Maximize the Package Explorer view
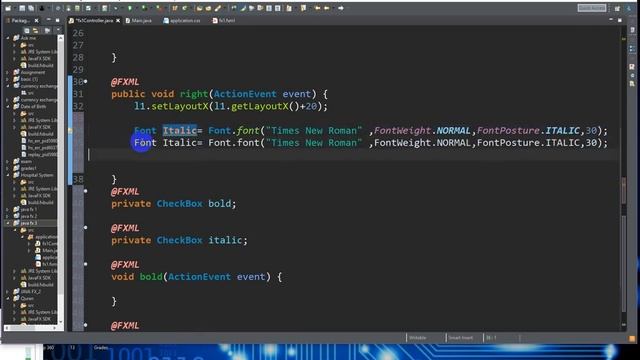 pyautogui.click(x=57, y=20)
